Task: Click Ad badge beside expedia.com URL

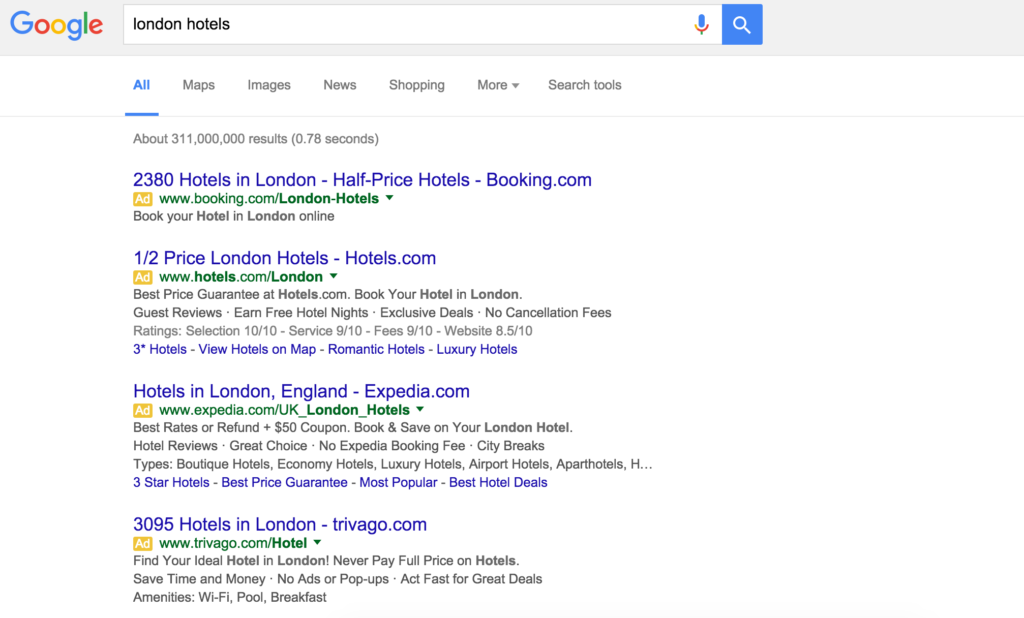Action: [x=142, y=410]
